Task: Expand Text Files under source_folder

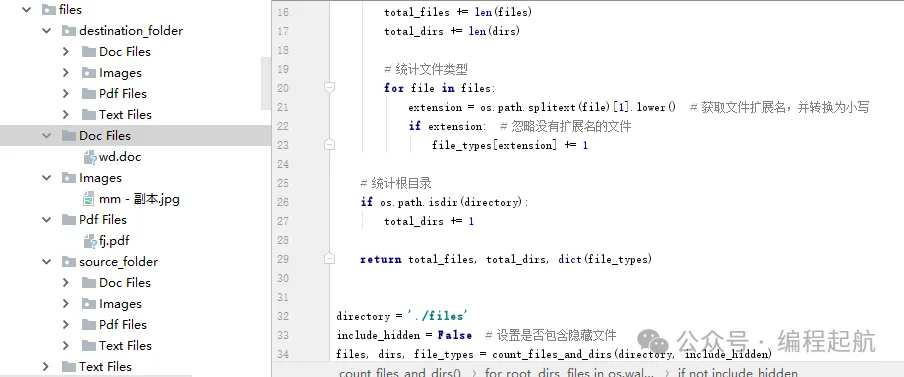Action: 66,346
